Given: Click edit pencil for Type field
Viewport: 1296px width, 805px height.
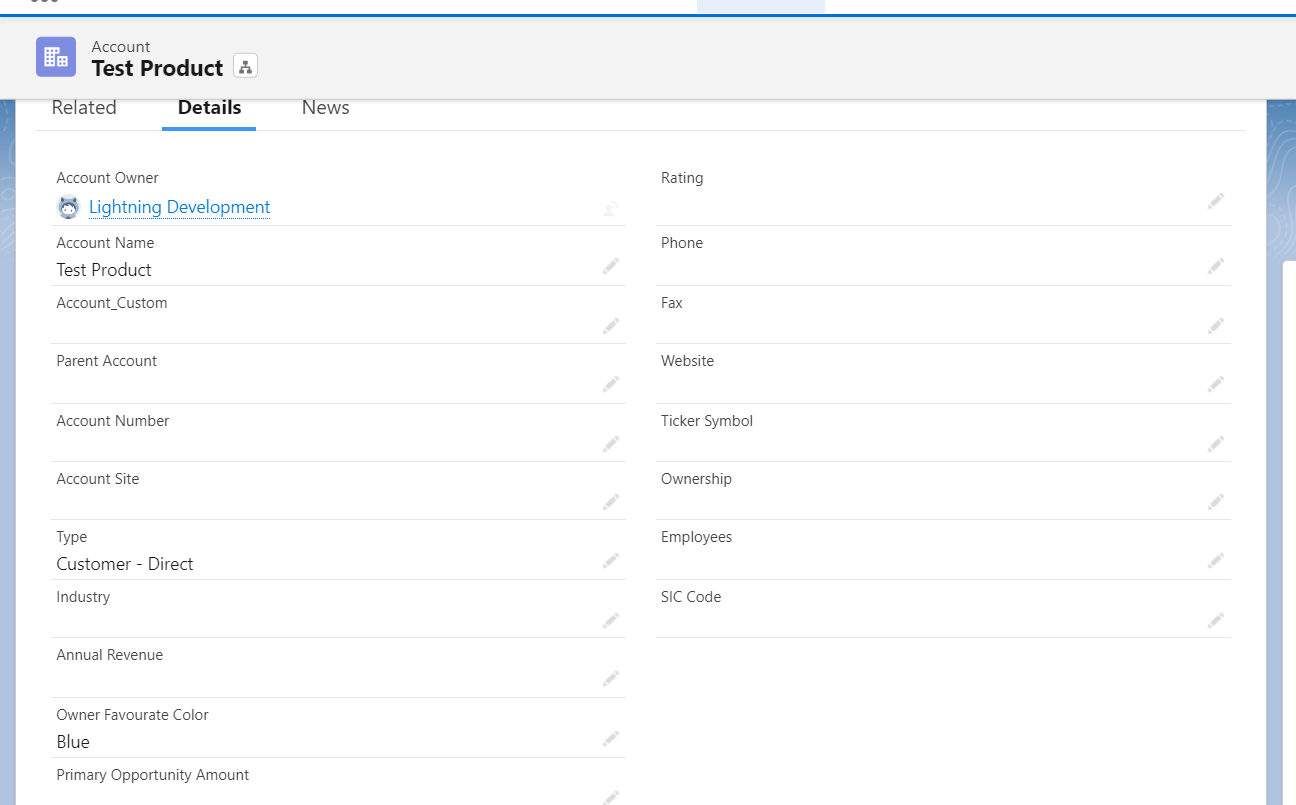Looking at the screenshot, I should coord(610,561).
